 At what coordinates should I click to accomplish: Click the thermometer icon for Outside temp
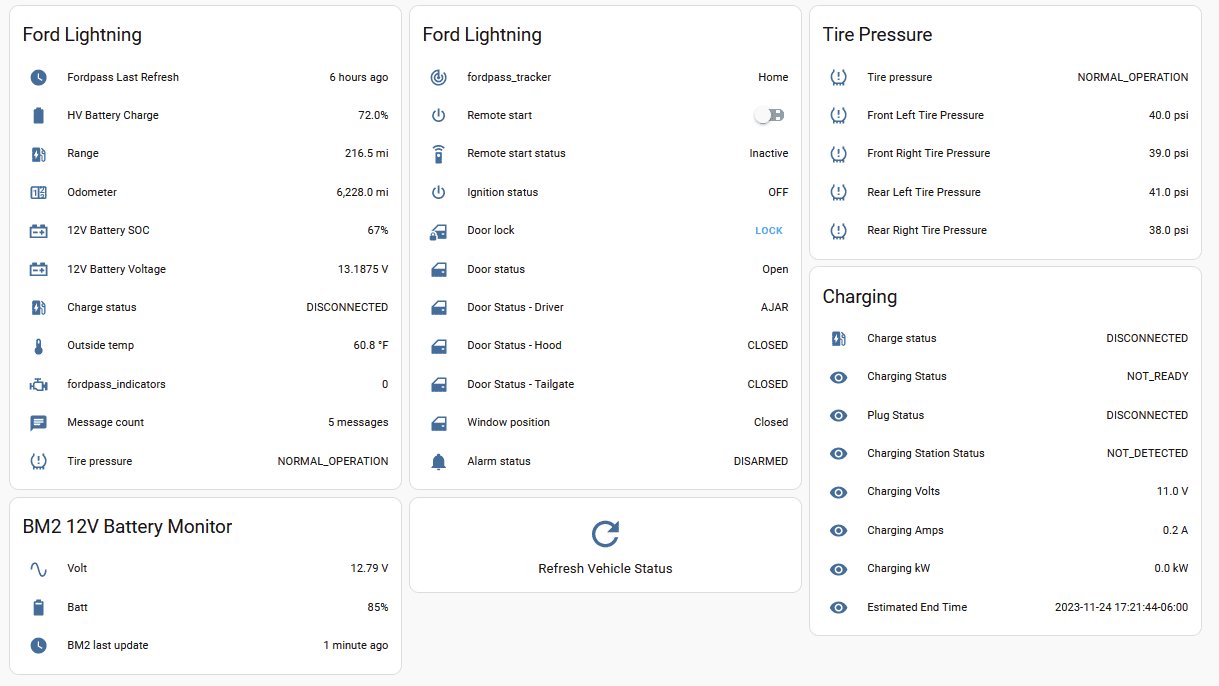(x=38, y=346)
